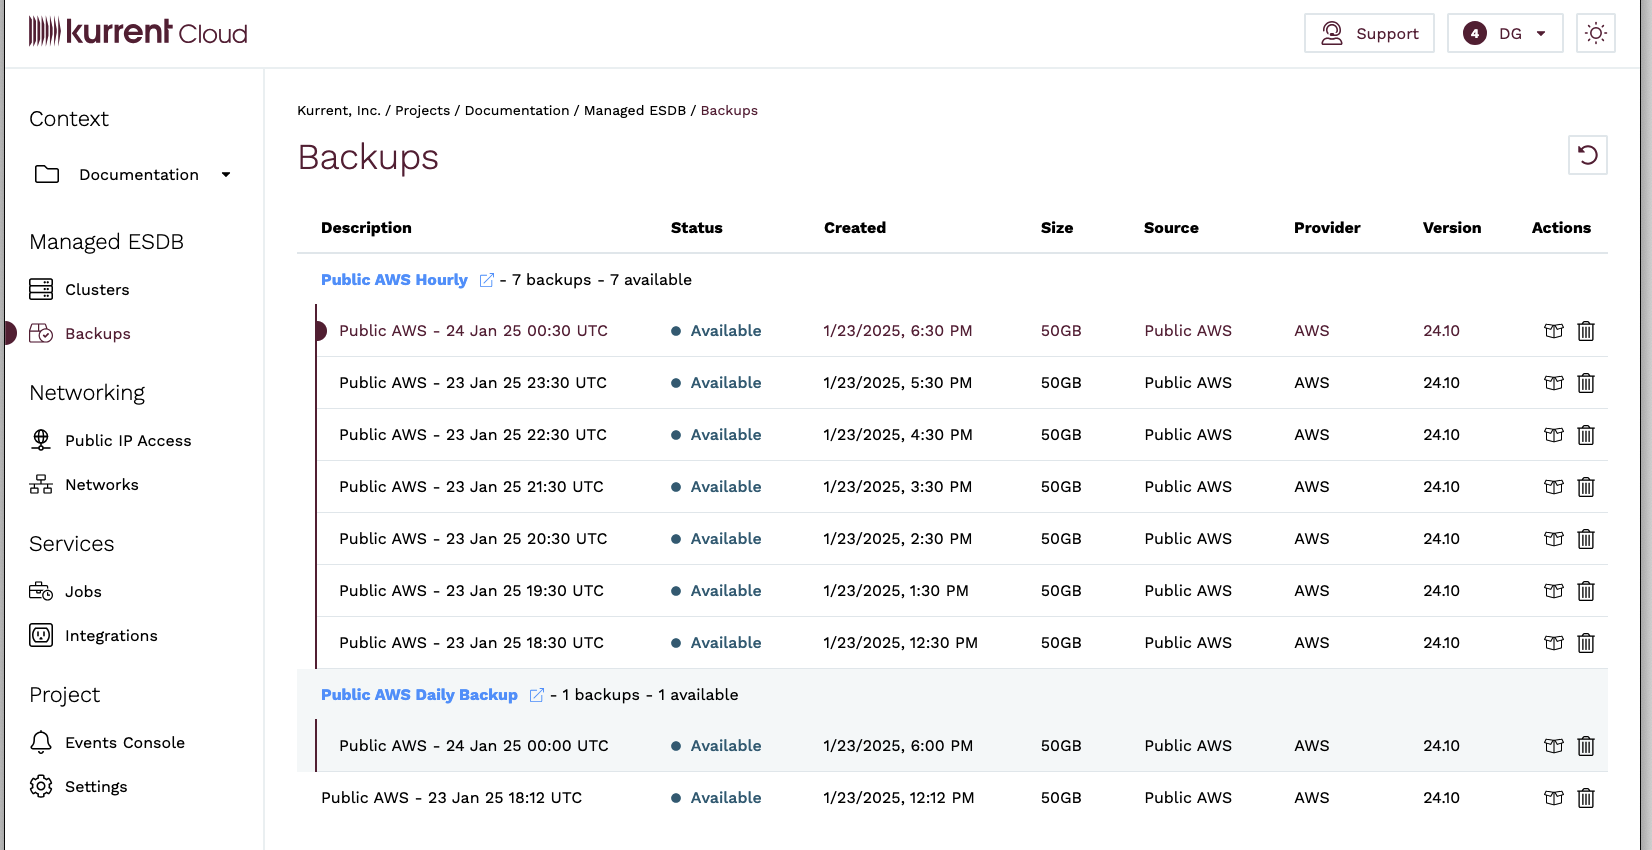Delete the 23 Jan 25 18:12 UTC backup
Image resolution: width=1652 pixels, height=850 pixels.
[x=1586, y=798]
